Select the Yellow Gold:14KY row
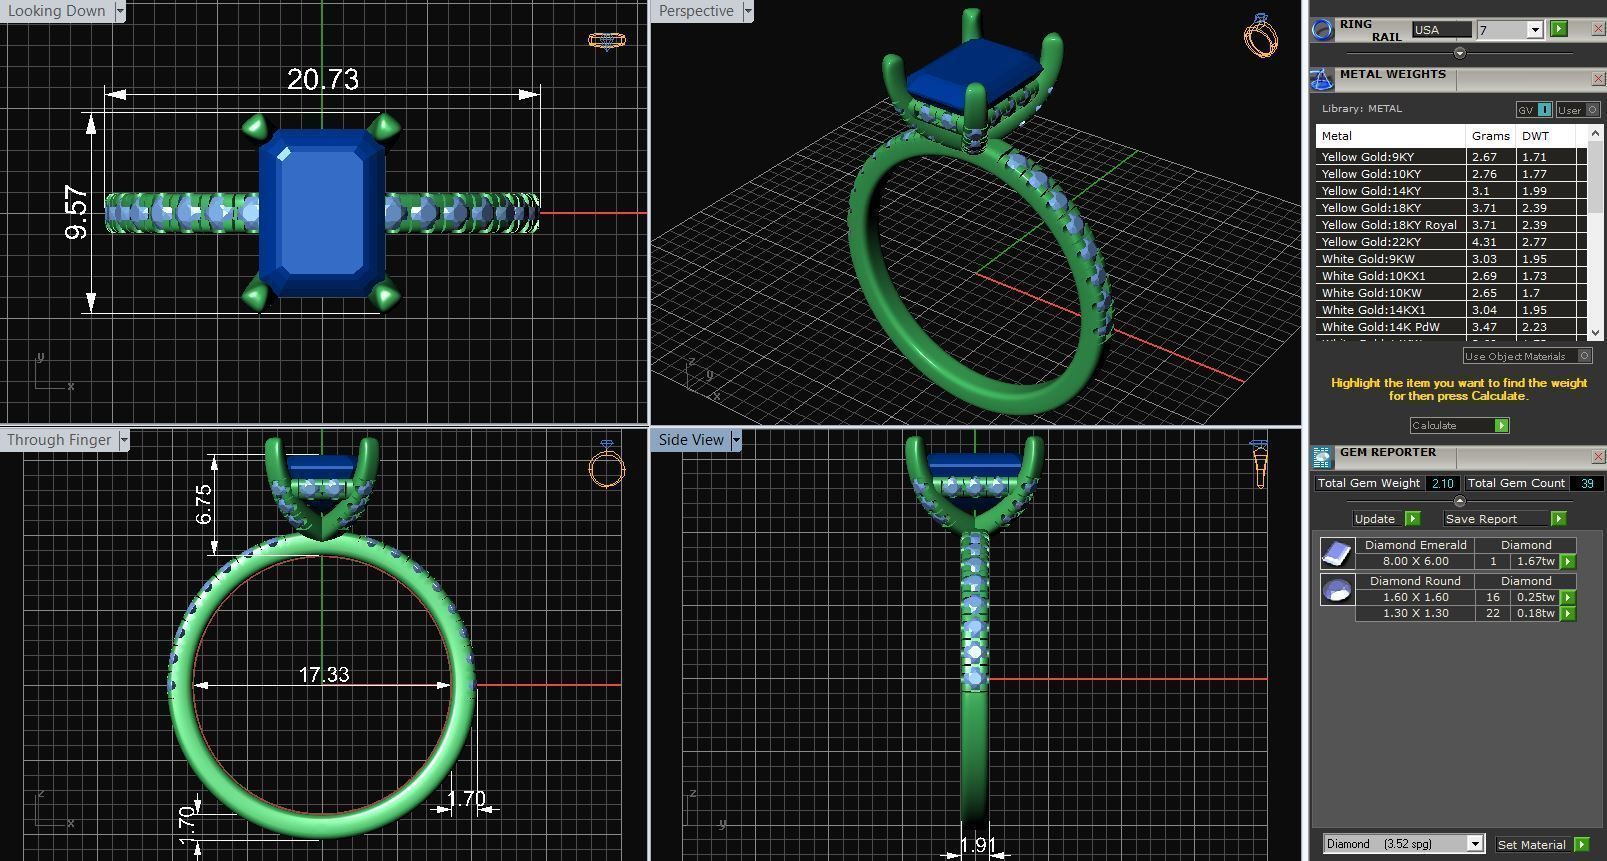Image resolution: width=1607 pixels, height=861 pixels. click(x=1451, y=191)
